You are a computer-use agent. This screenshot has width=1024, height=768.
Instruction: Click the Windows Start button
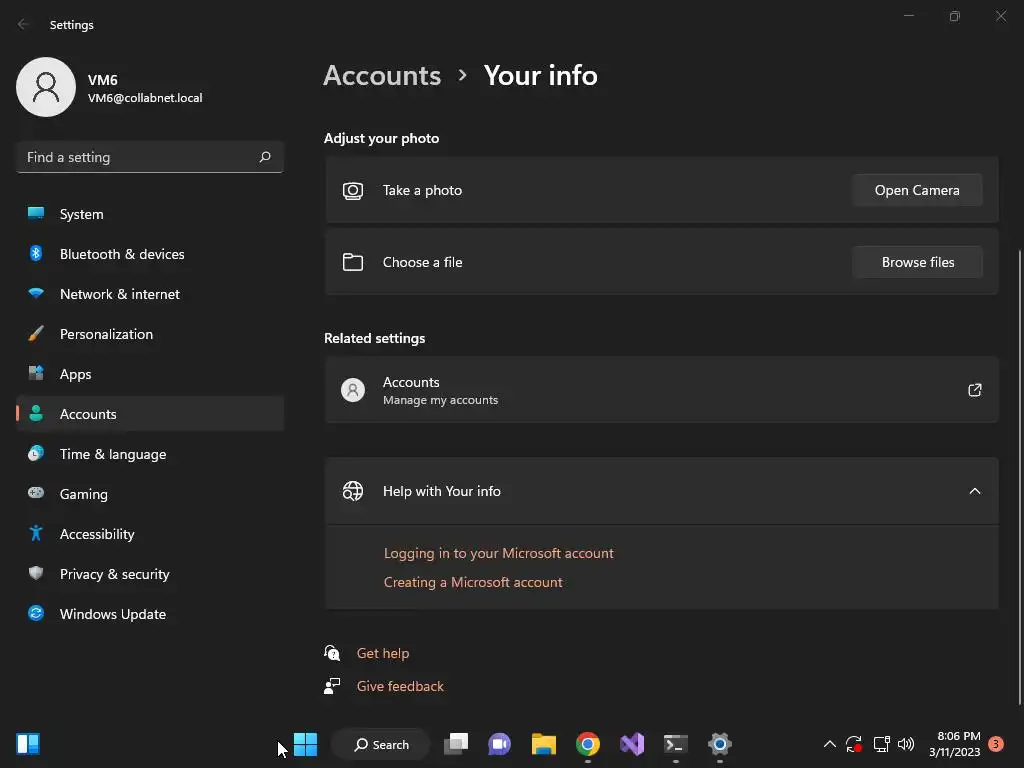coord(305,744)
